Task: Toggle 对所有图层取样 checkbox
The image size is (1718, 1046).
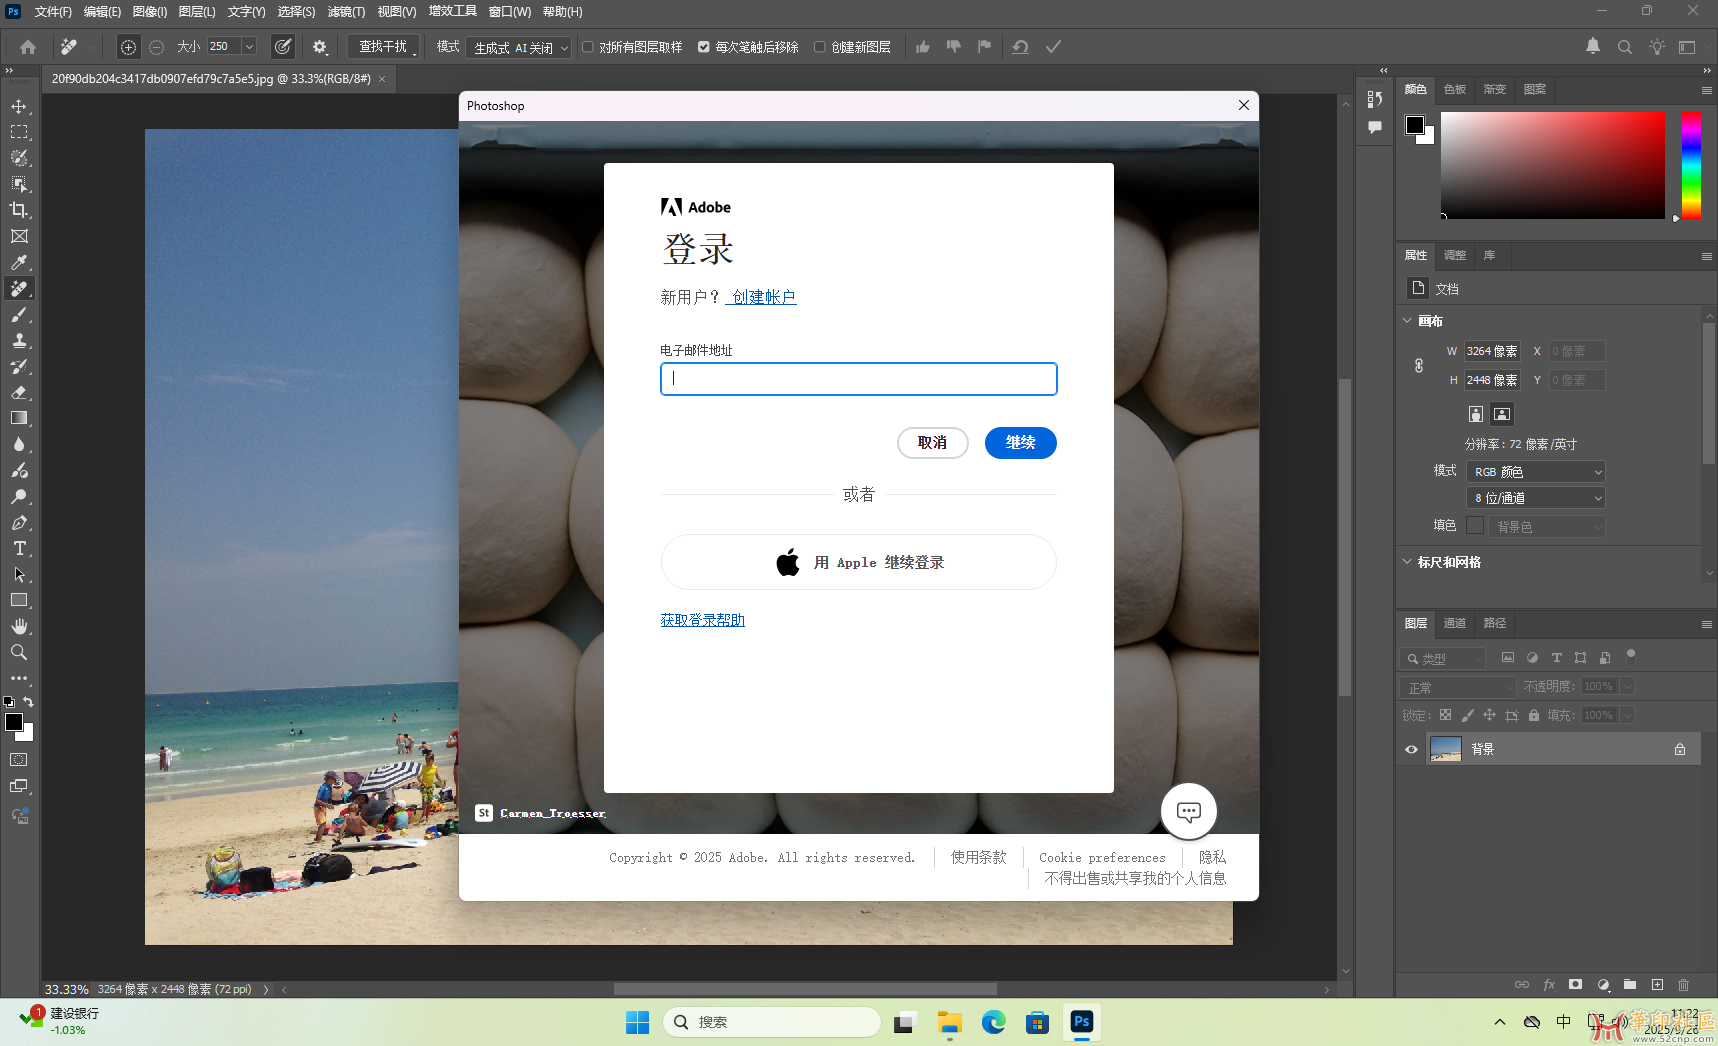Action: [x=588, y=47]
